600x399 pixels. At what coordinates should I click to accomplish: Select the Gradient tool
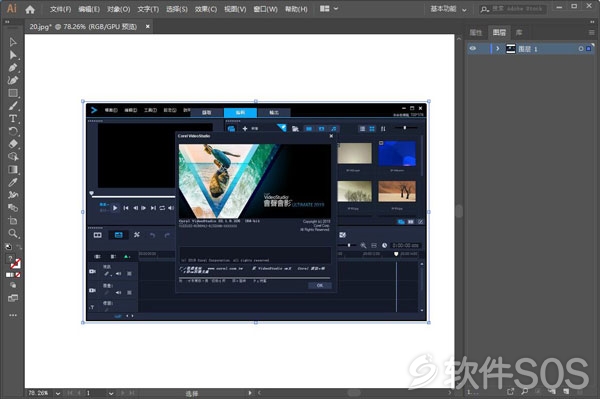tap(13, 169)
